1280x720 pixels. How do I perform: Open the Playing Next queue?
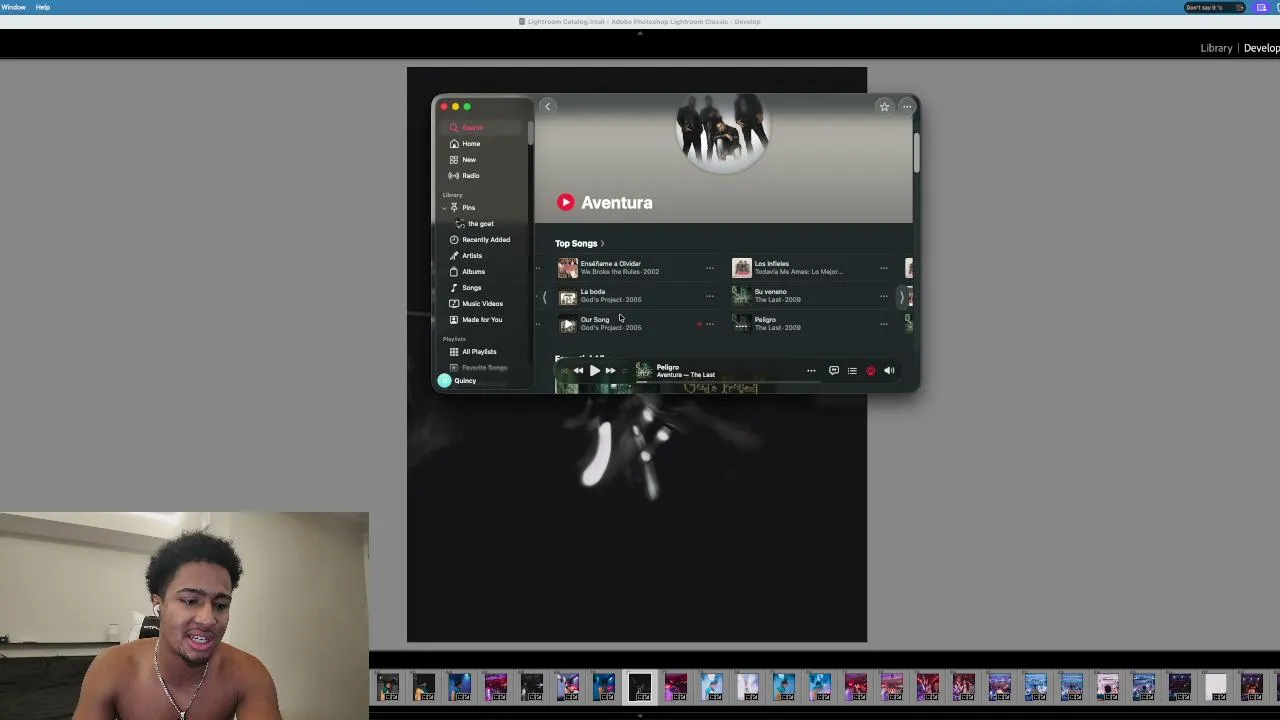click(x=852, y=371)
